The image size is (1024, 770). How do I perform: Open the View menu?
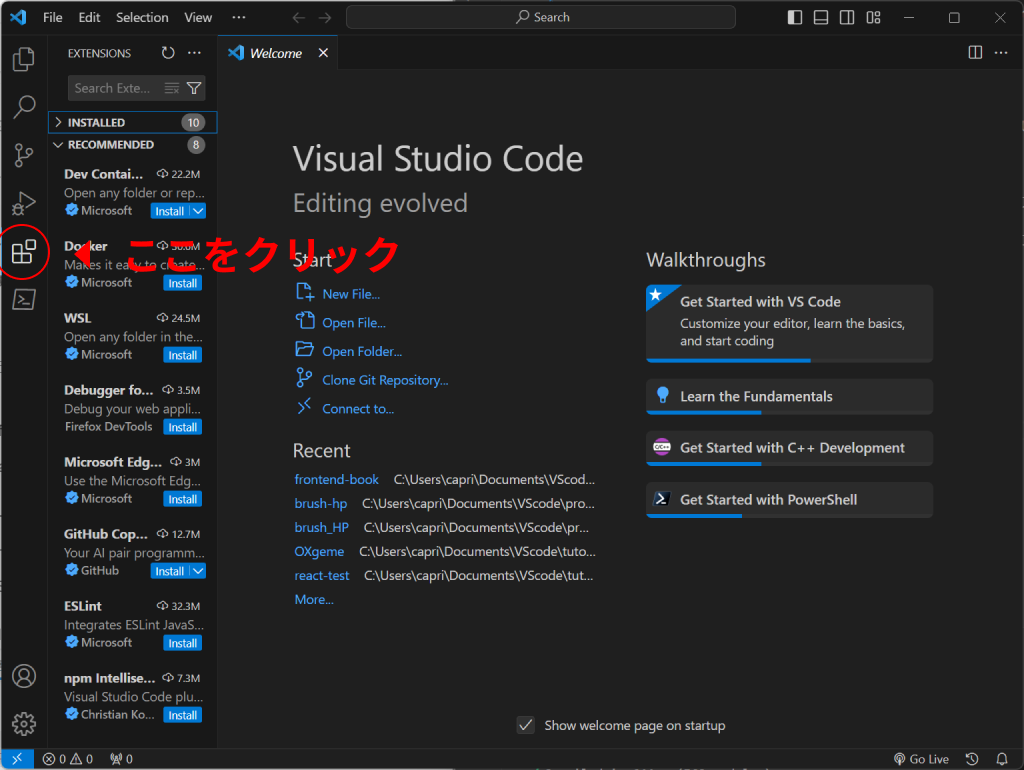[x=198, y=18]
